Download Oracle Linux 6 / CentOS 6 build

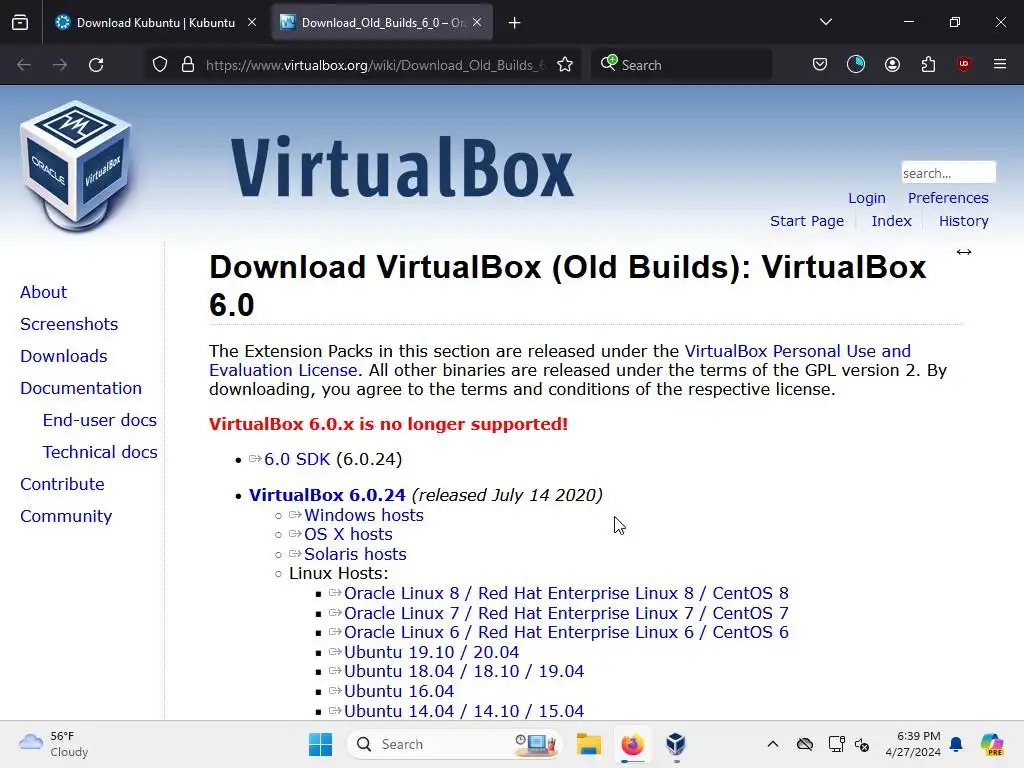coord(566,632)
